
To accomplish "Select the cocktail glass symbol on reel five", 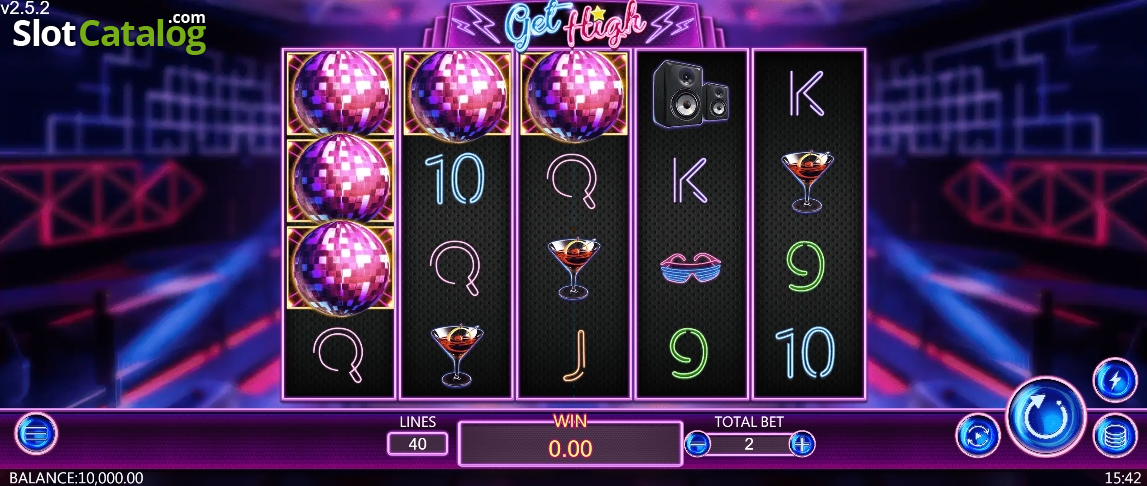I will pos(808,182).
